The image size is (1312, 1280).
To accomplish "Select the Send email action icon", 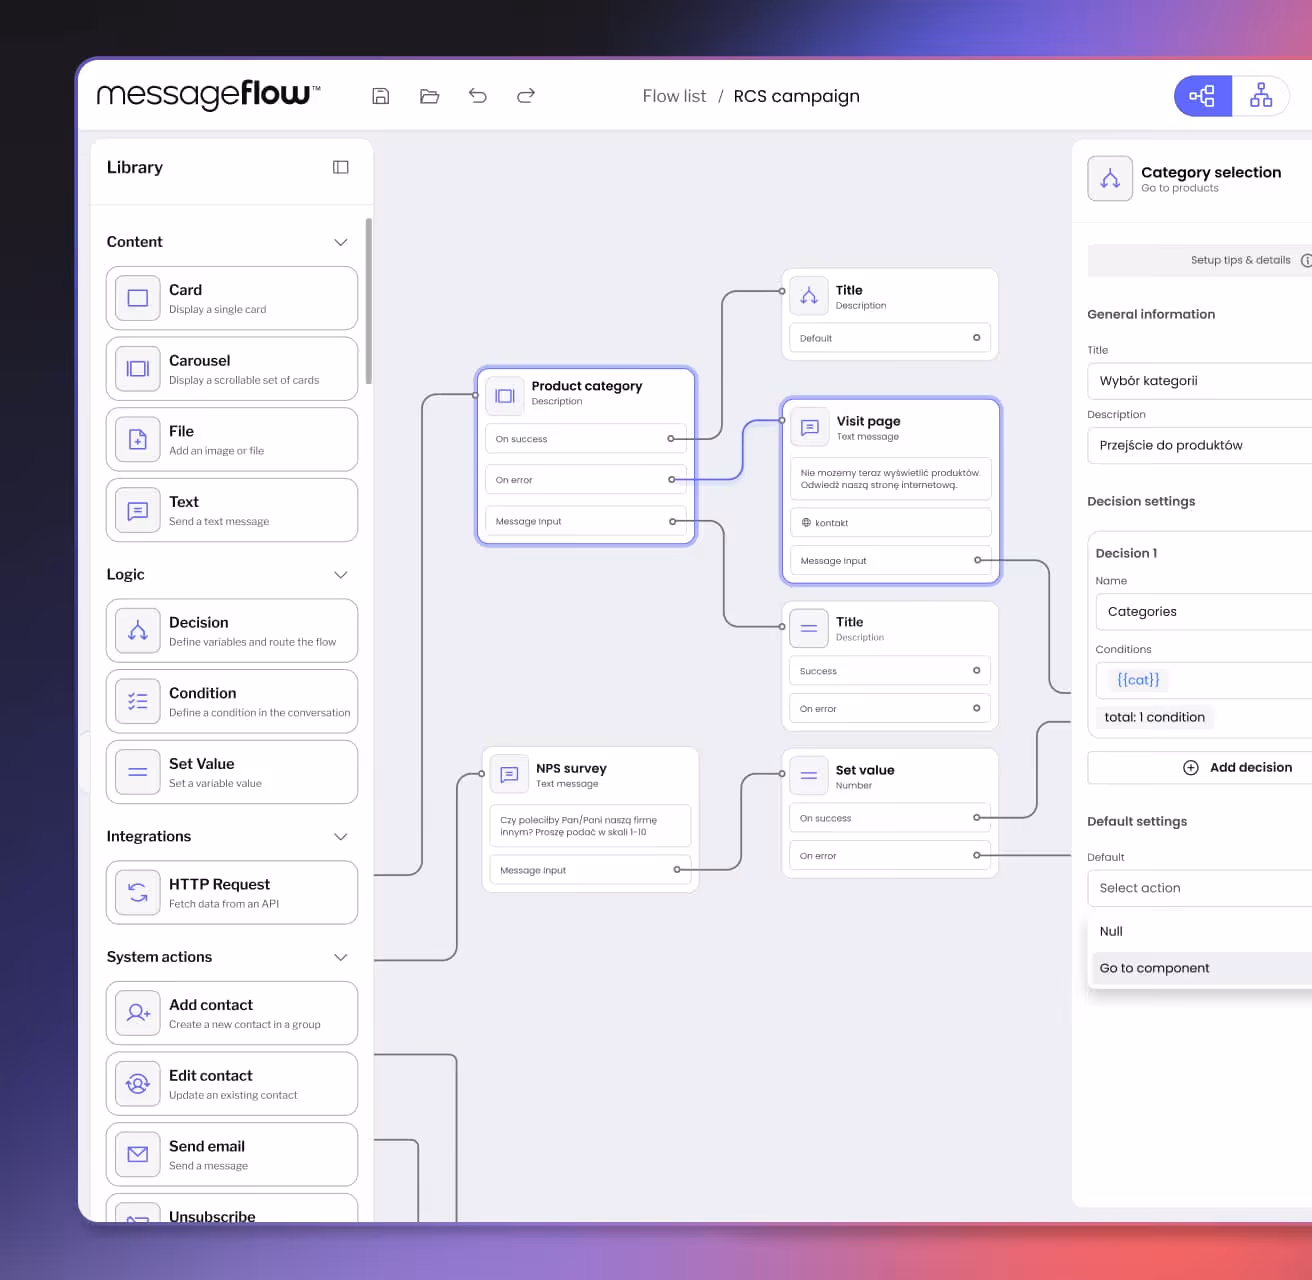I will [137, 1154].
